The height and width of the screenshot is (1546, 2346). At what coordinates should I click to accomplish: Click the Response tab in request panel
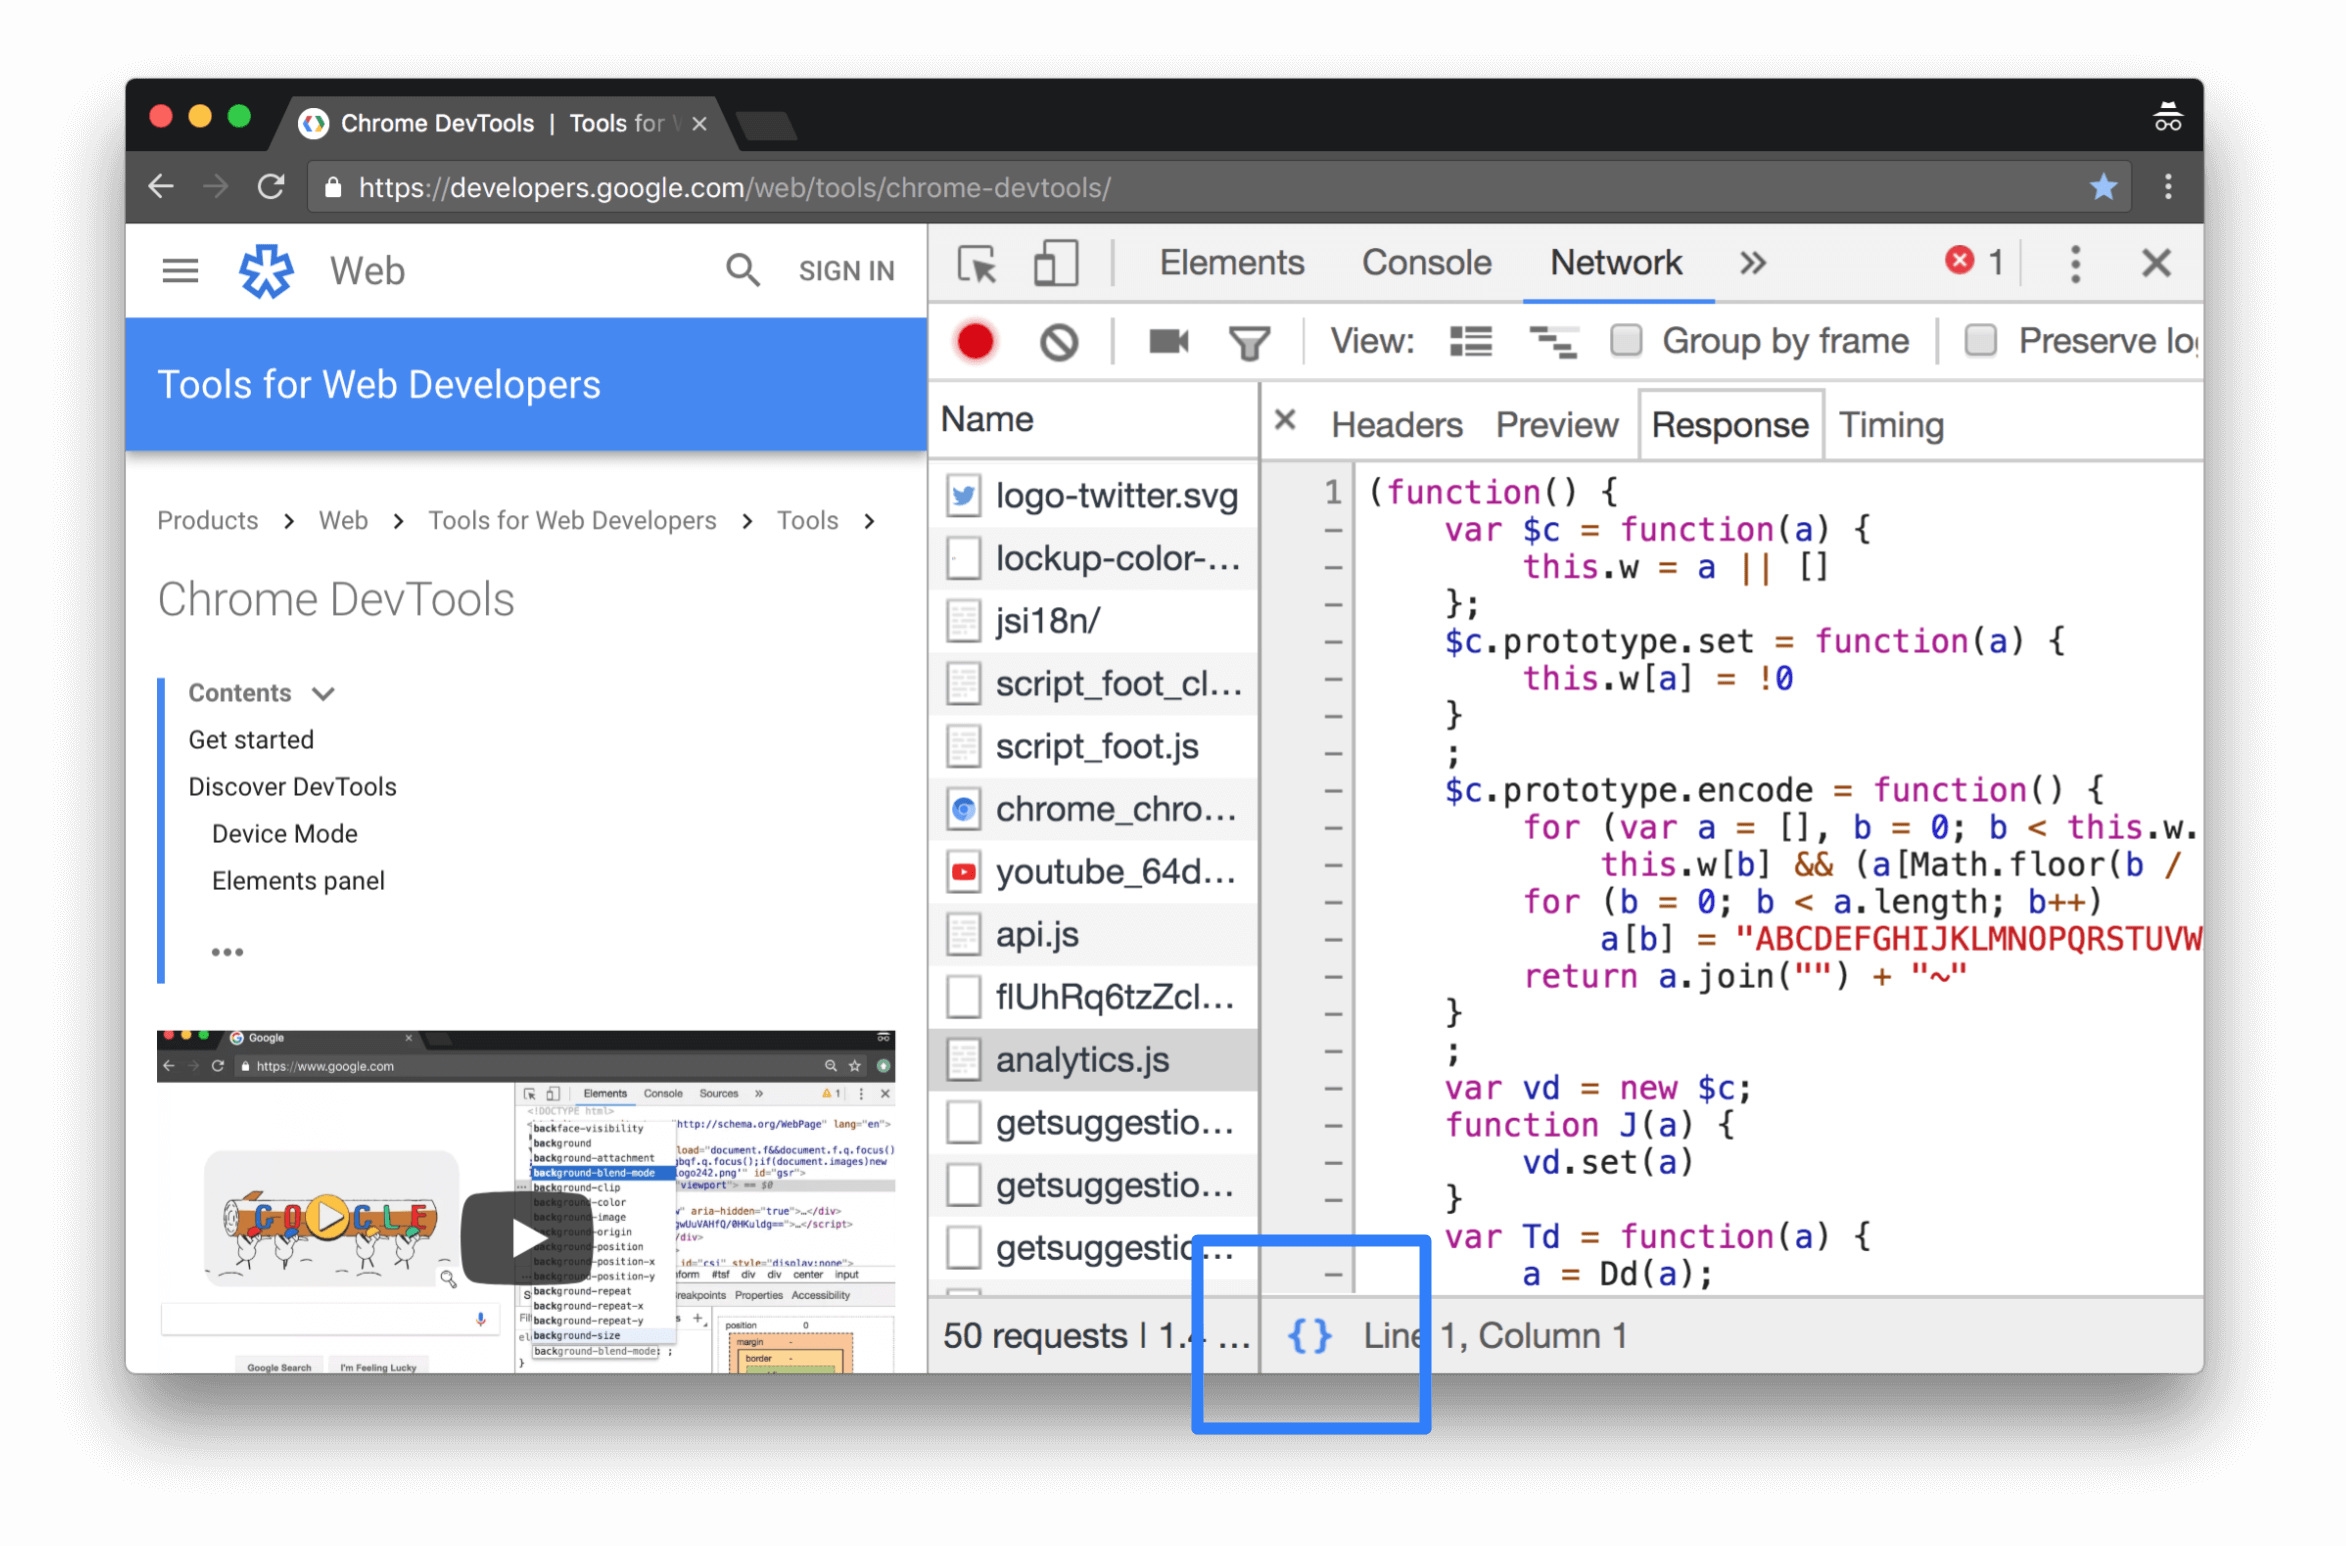point(1727,423)
